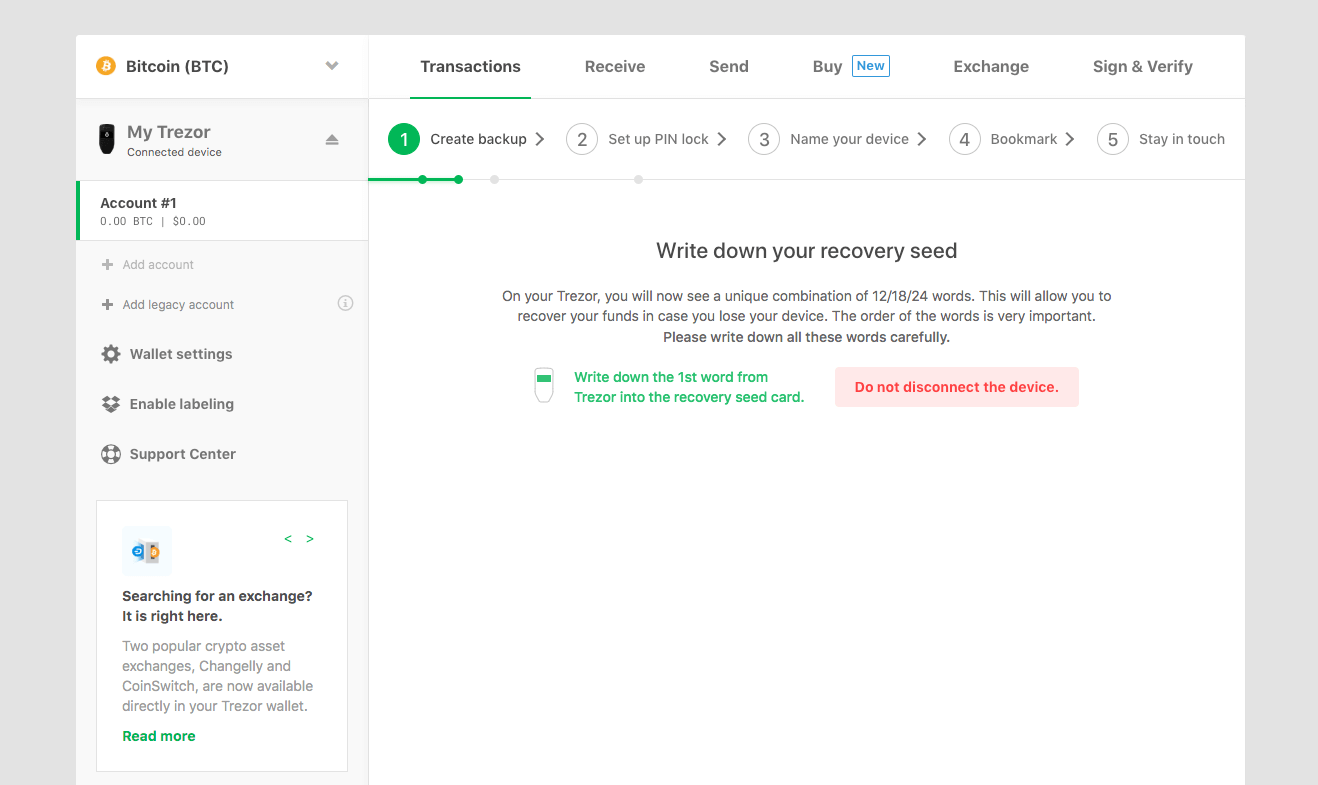Screen dimensions: 1318x785
Task: Switch to the Exchange tab
Action: (991, 66)
